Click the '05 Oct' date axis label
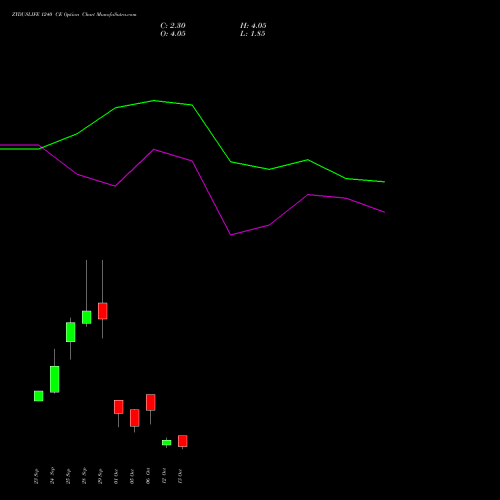 (x=132, y=476)
